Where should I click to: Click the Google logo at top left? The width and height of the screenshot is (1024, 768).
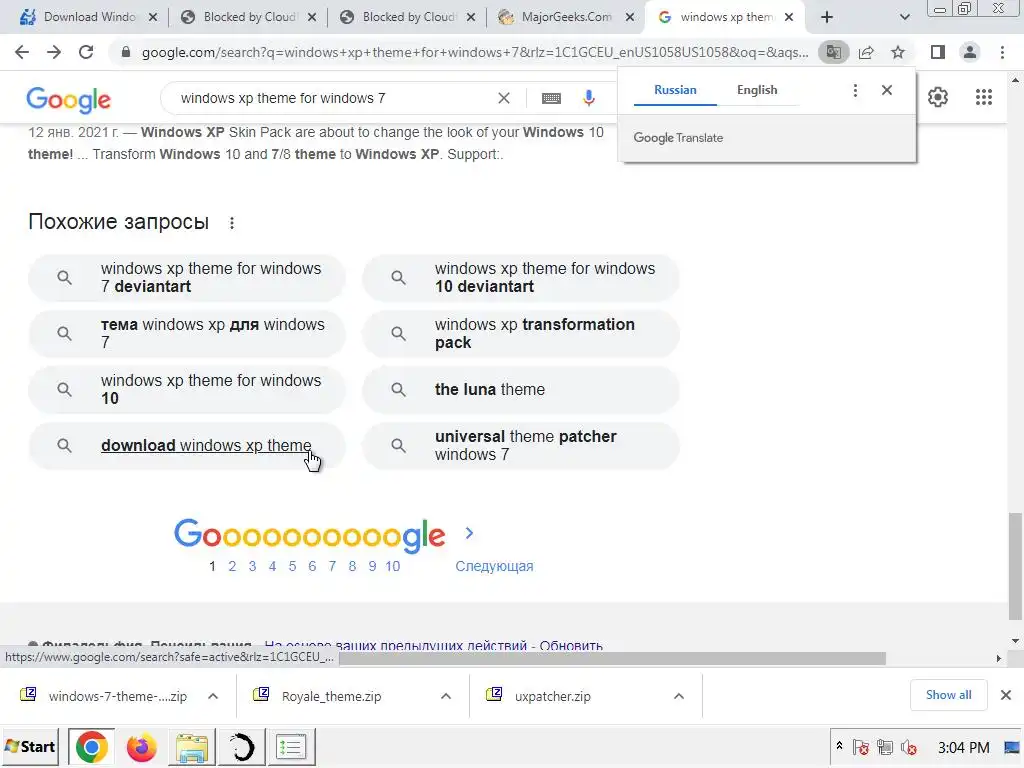(x=69, y=99)
